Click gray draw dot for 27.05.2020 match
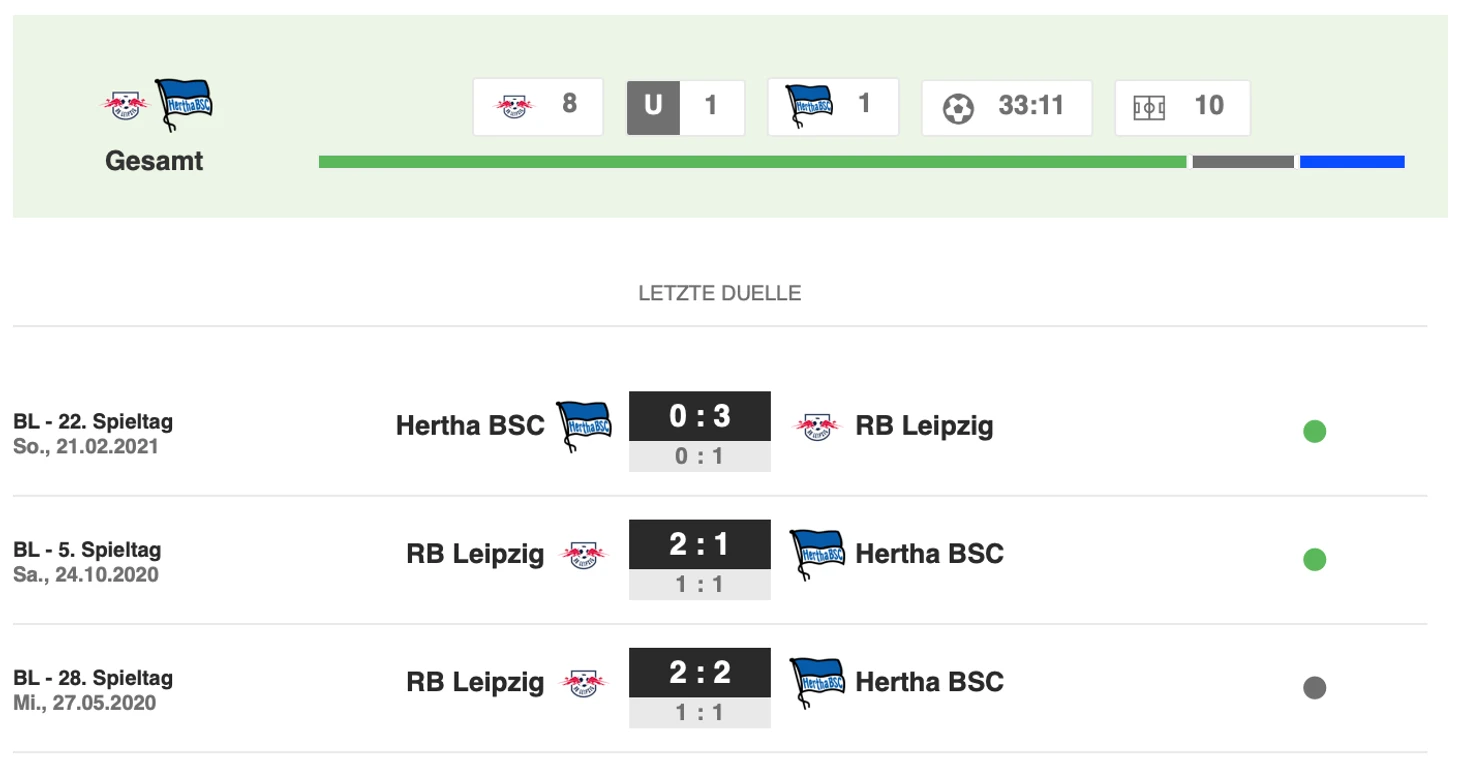Viewport: 1460px width, 771px height. 1314,688
